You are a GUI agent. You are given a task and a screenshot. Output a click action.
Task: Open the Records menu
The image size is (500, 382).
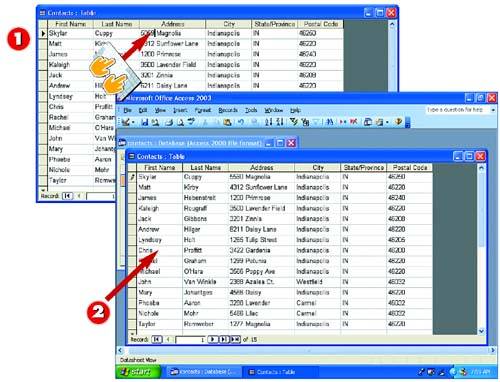coord(228,110)
